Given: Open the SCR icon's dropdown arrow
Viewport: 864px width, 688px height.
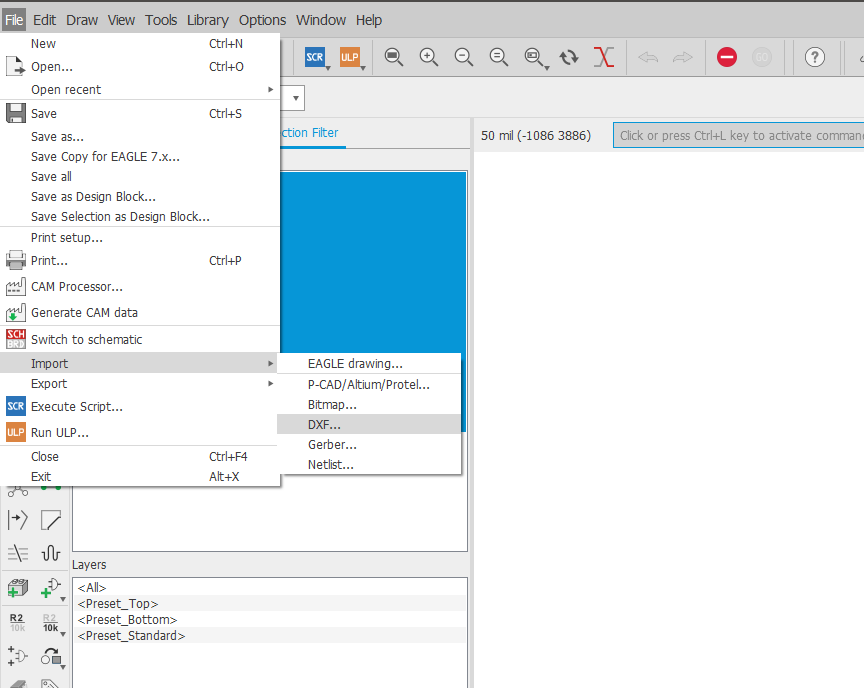Looking at the screenshot, I should (x=328, y=67).
